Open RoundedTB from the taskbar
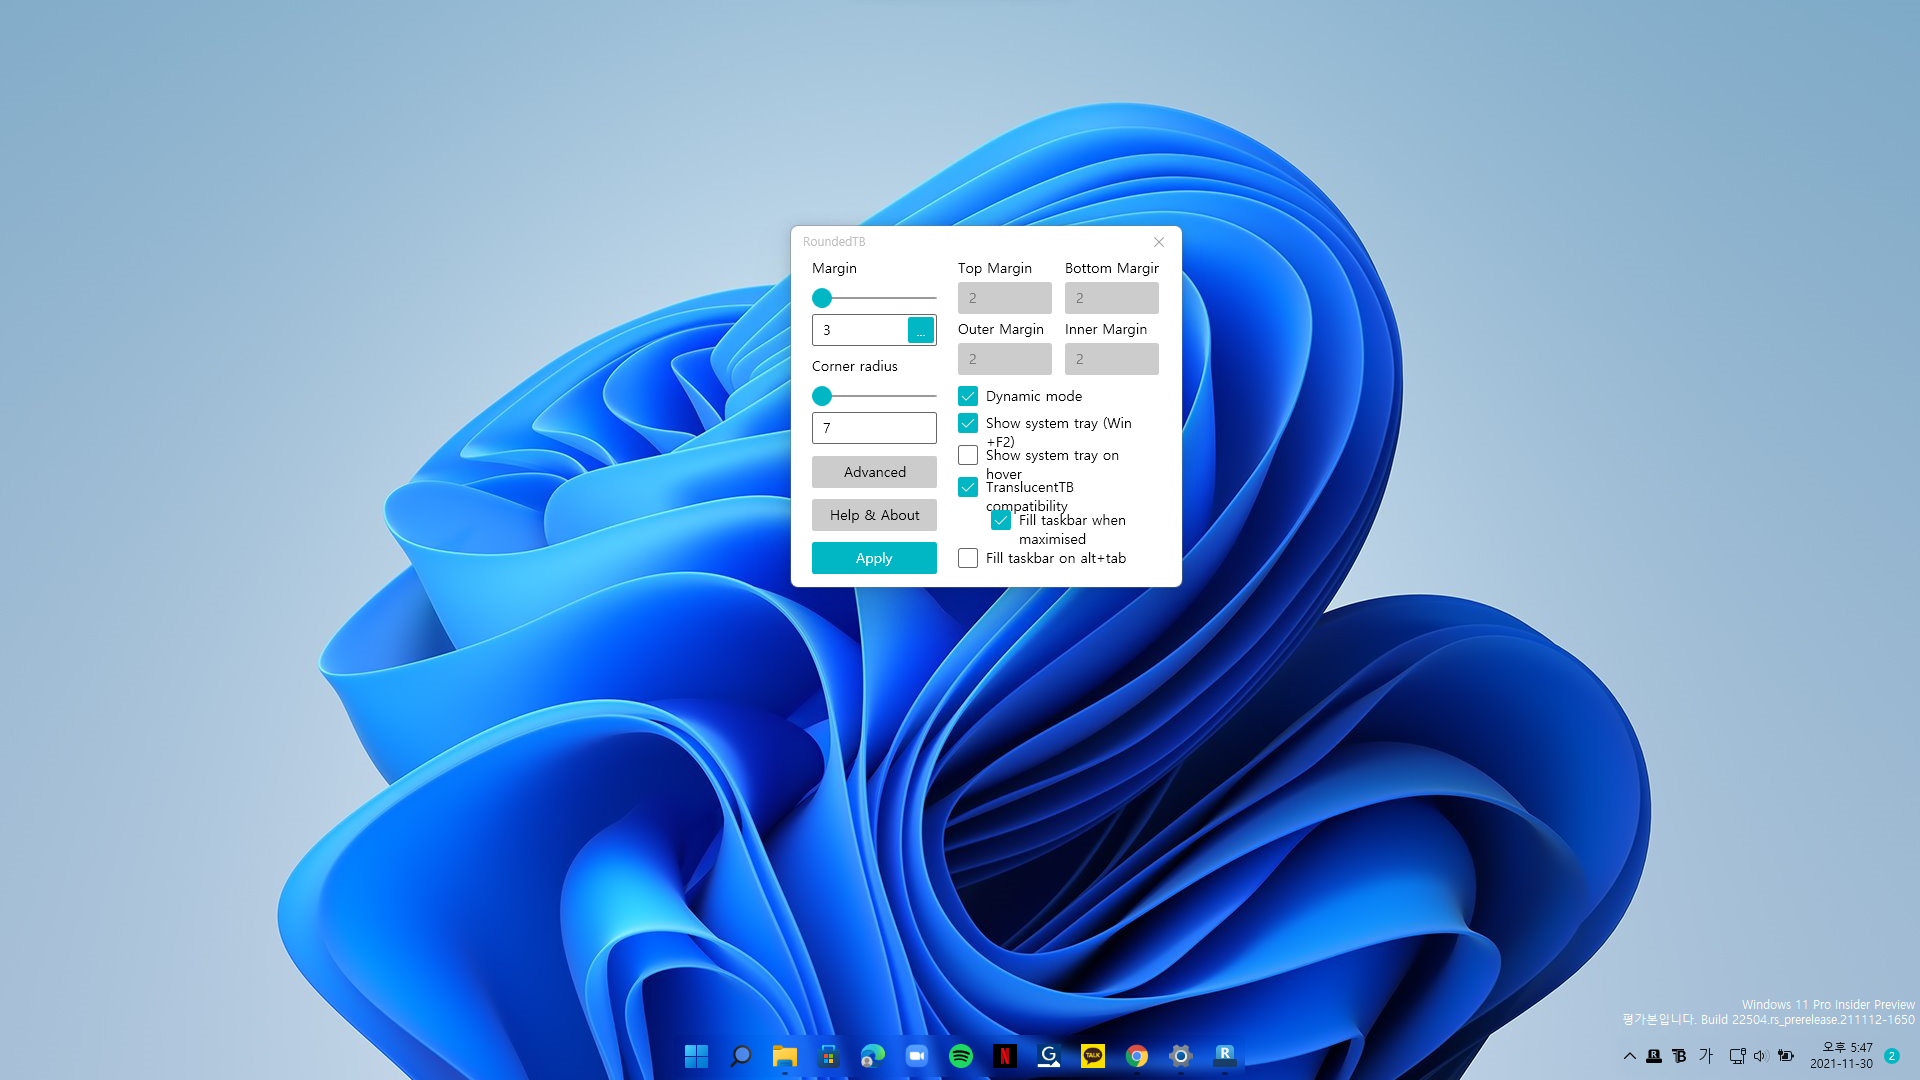1920x1080 pixels. click(x=1225, y=1055)
